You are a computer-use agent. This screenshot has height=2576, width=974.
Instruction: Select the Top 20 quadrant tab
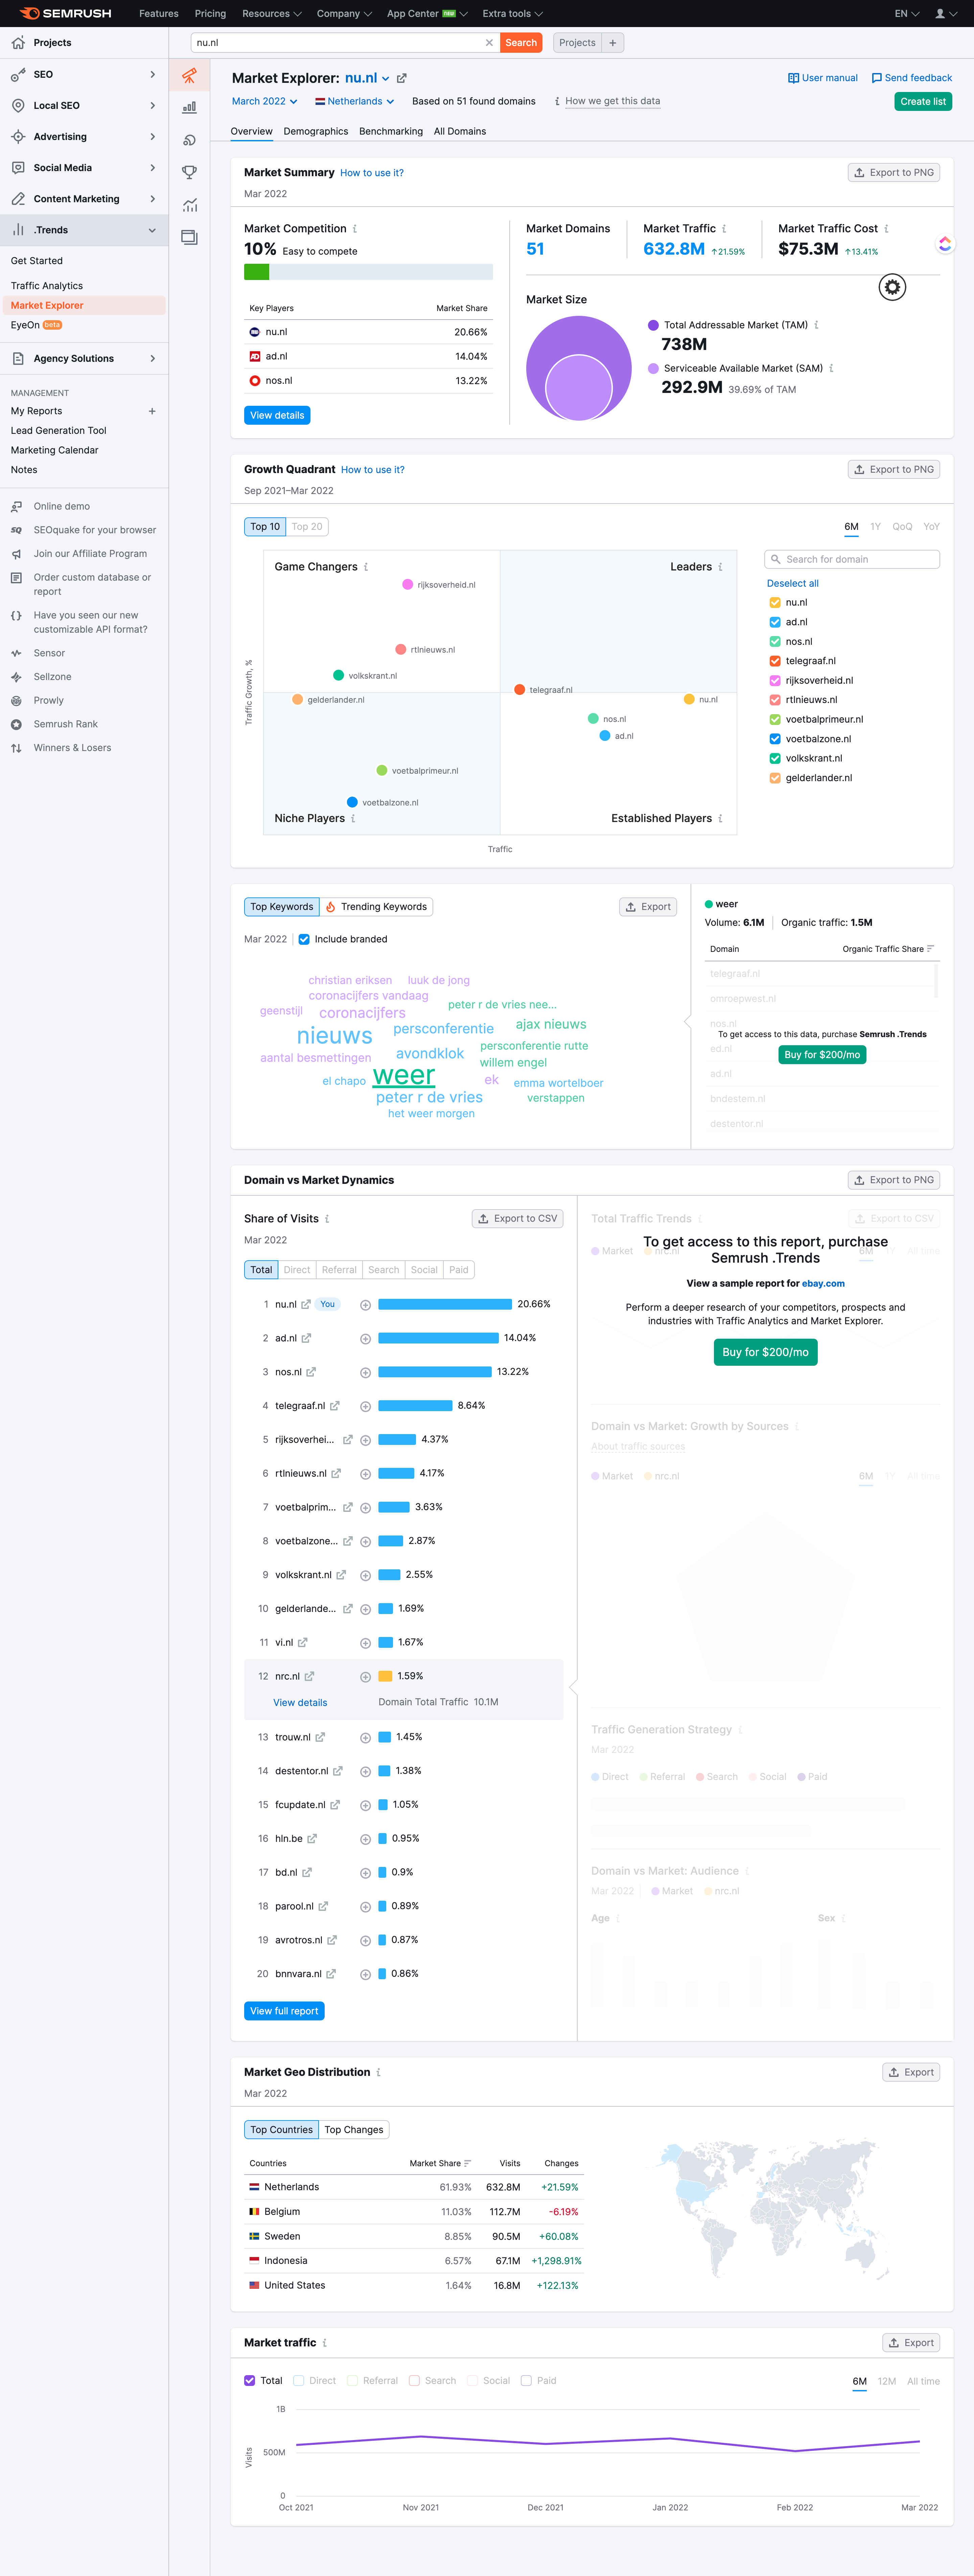pyautogui.click(x=307, y=527)
